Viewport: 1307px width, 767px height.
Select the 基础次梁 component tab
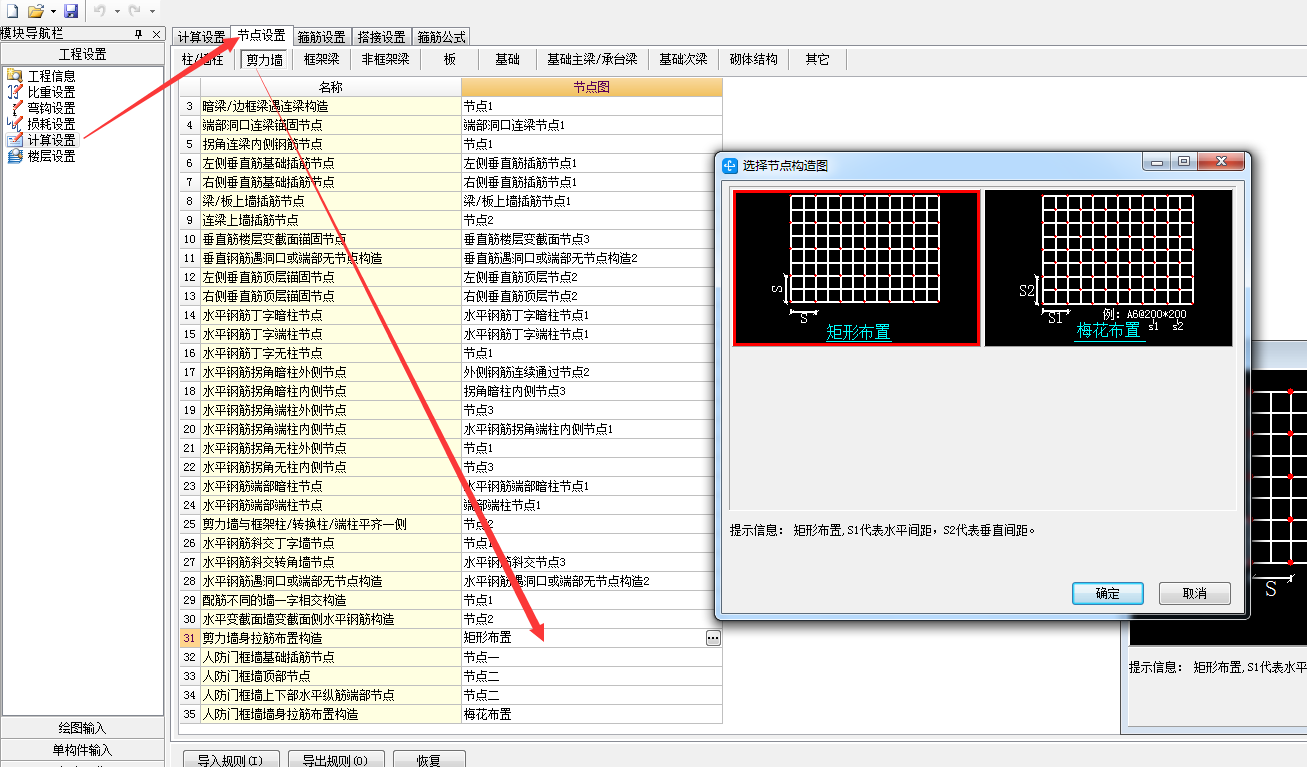(x=683, y=60)
